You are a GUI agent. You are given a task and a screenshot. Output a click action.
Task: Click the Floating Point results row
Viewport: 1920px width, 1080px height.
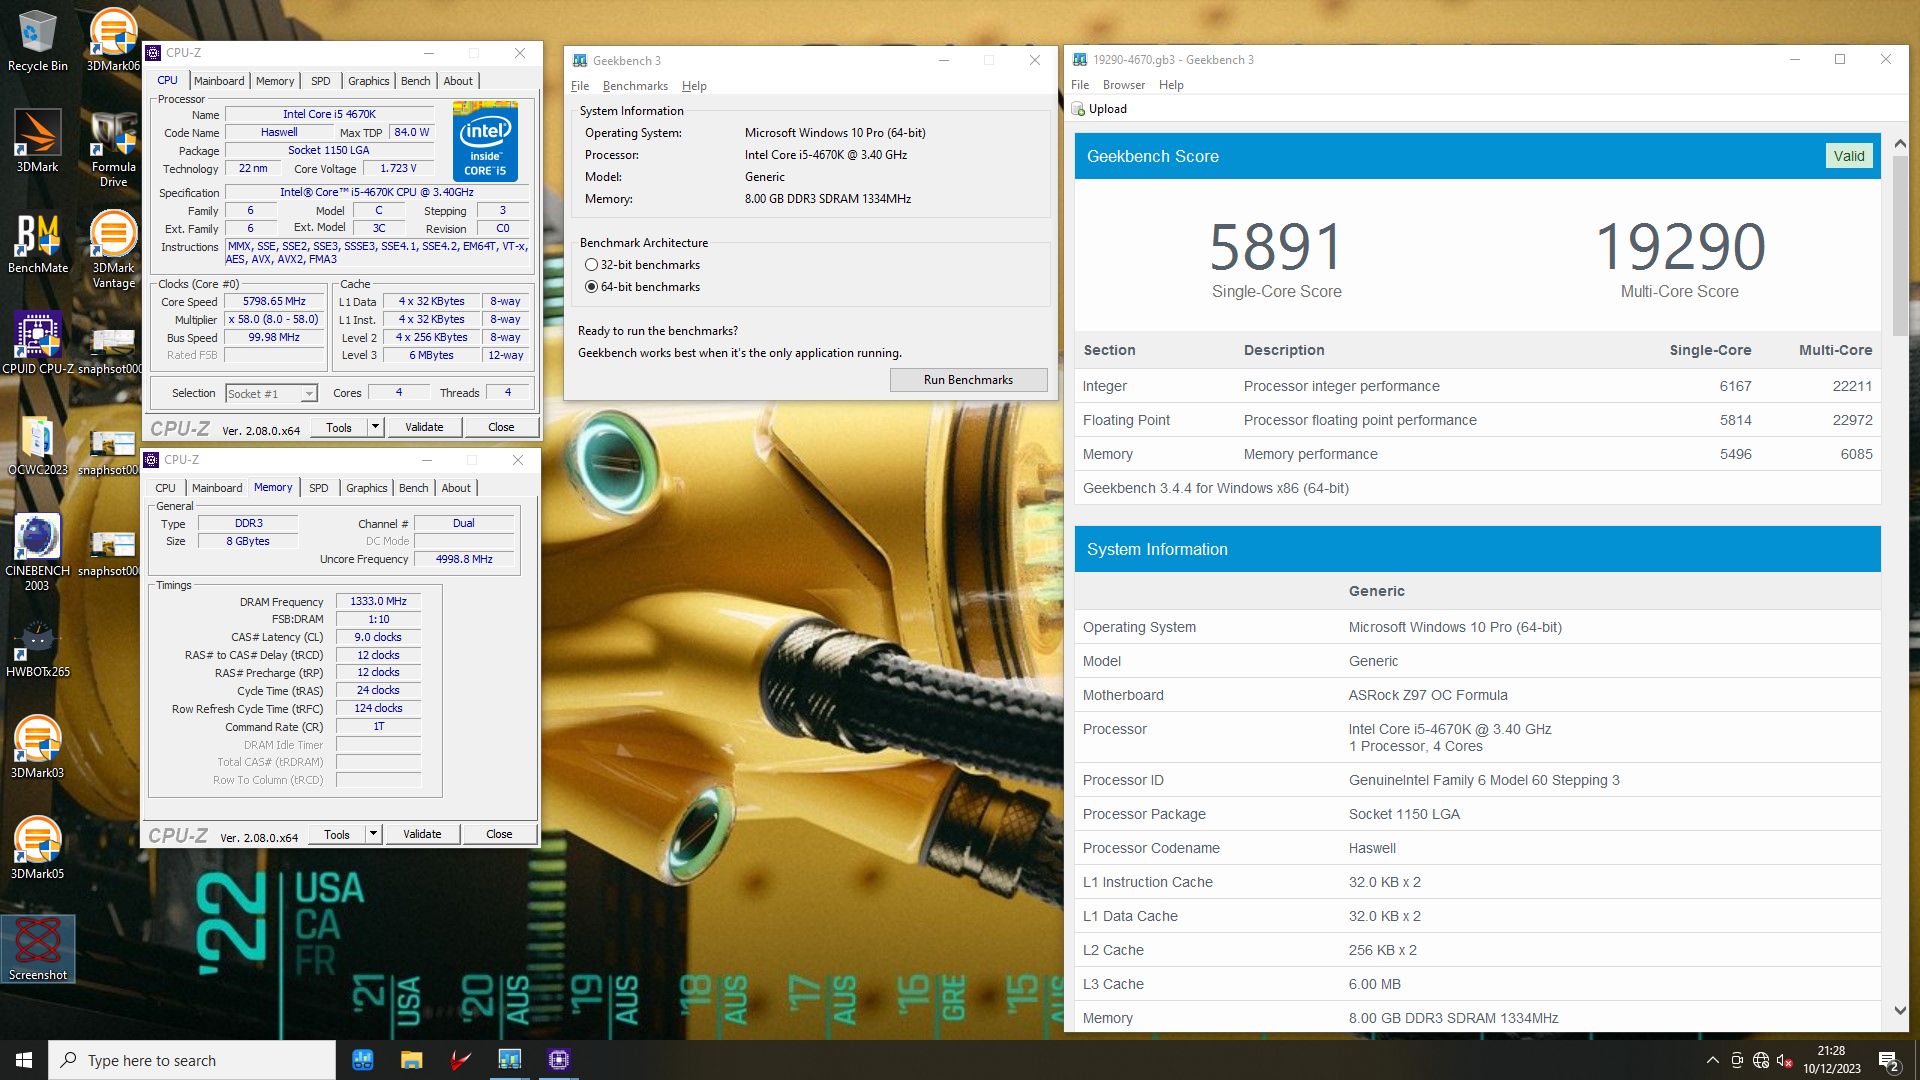[1477, 420]
